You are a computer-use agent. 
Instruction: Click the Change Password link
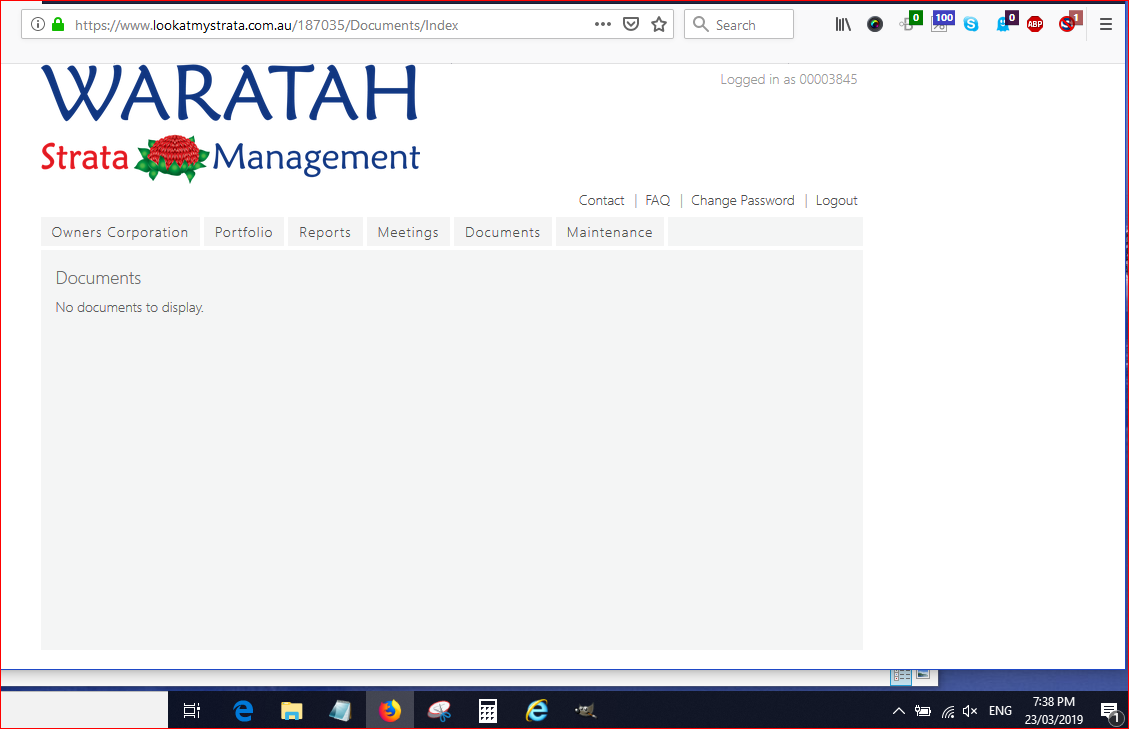[742, 200]
